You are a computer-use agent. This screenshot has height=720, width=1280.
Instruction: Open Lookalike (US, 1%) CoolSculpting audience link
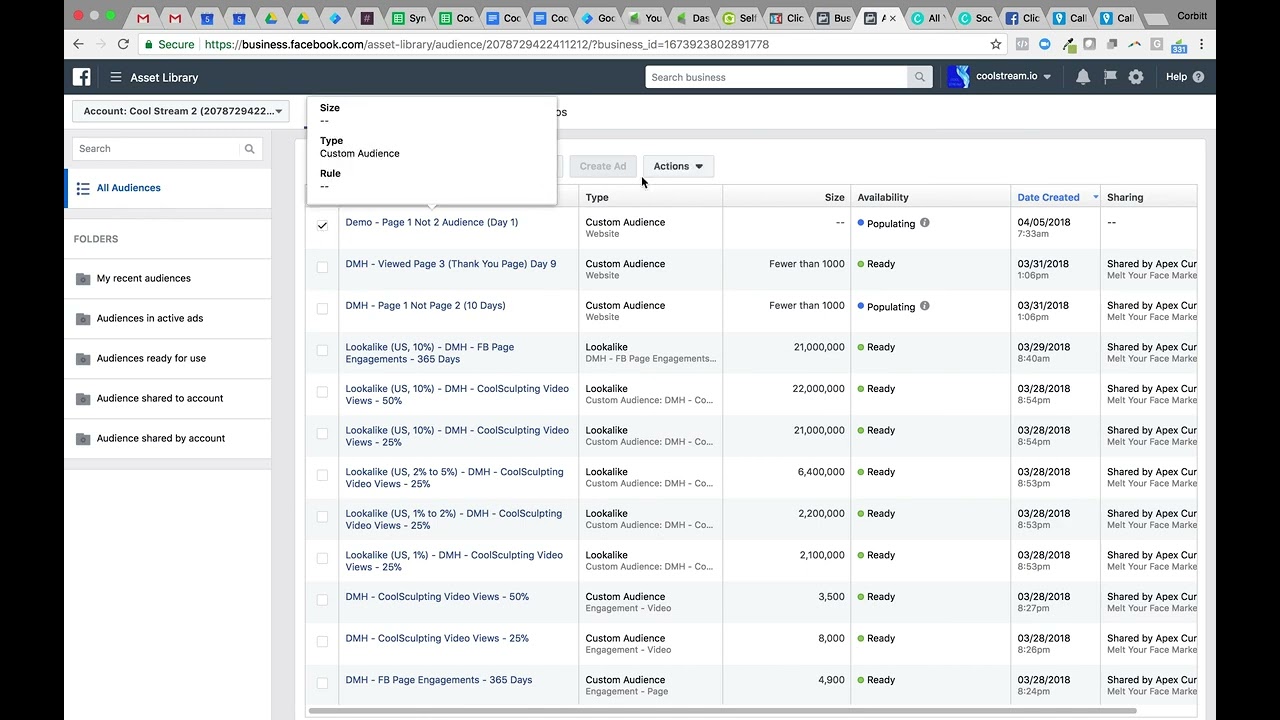coord(454,561)
